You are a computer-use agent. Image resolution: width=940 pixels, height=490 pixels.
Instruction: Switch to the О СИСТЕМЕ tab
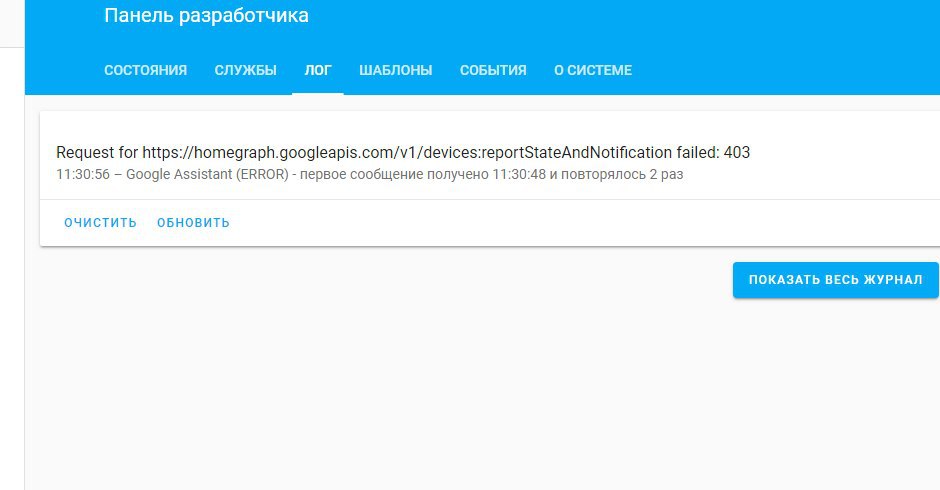pos(593,70)
